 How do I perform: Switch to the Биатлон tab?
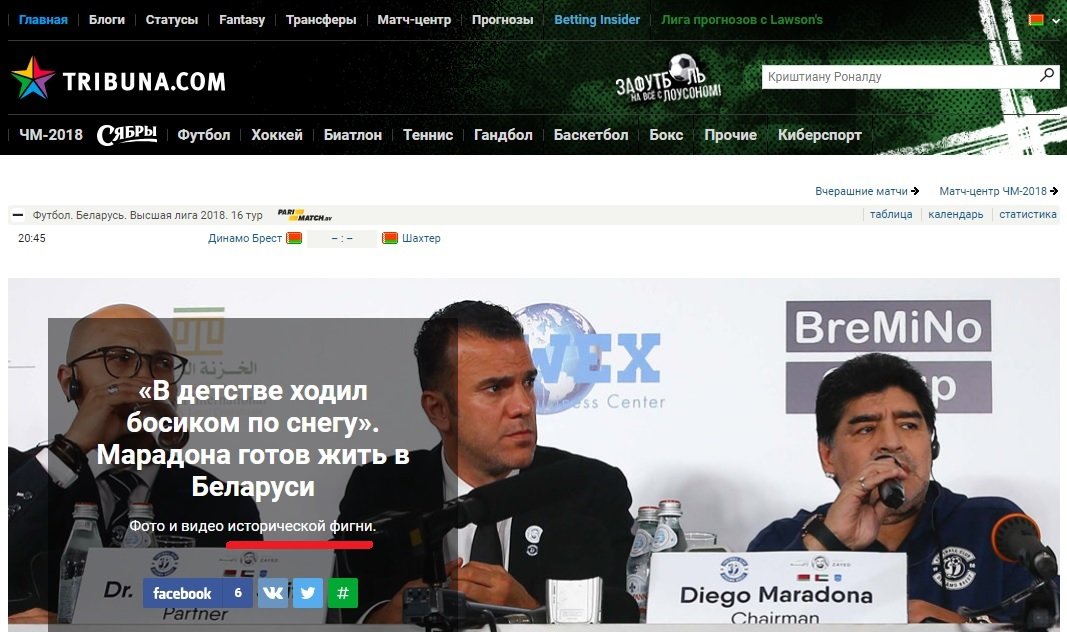pyautogui.click(x=352, y=135)
